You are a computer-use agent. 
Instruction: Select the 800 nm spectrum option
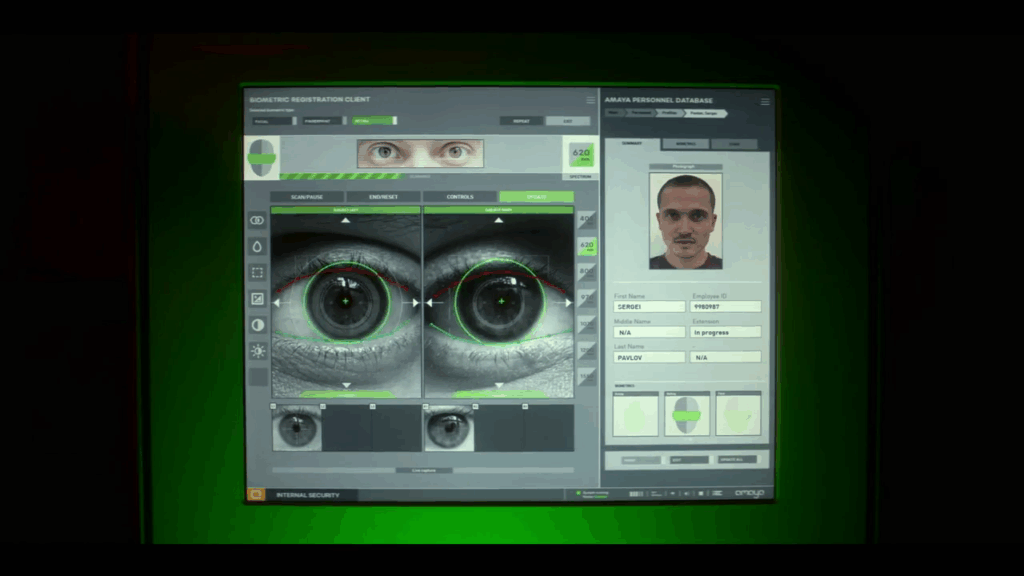(586, 272)
